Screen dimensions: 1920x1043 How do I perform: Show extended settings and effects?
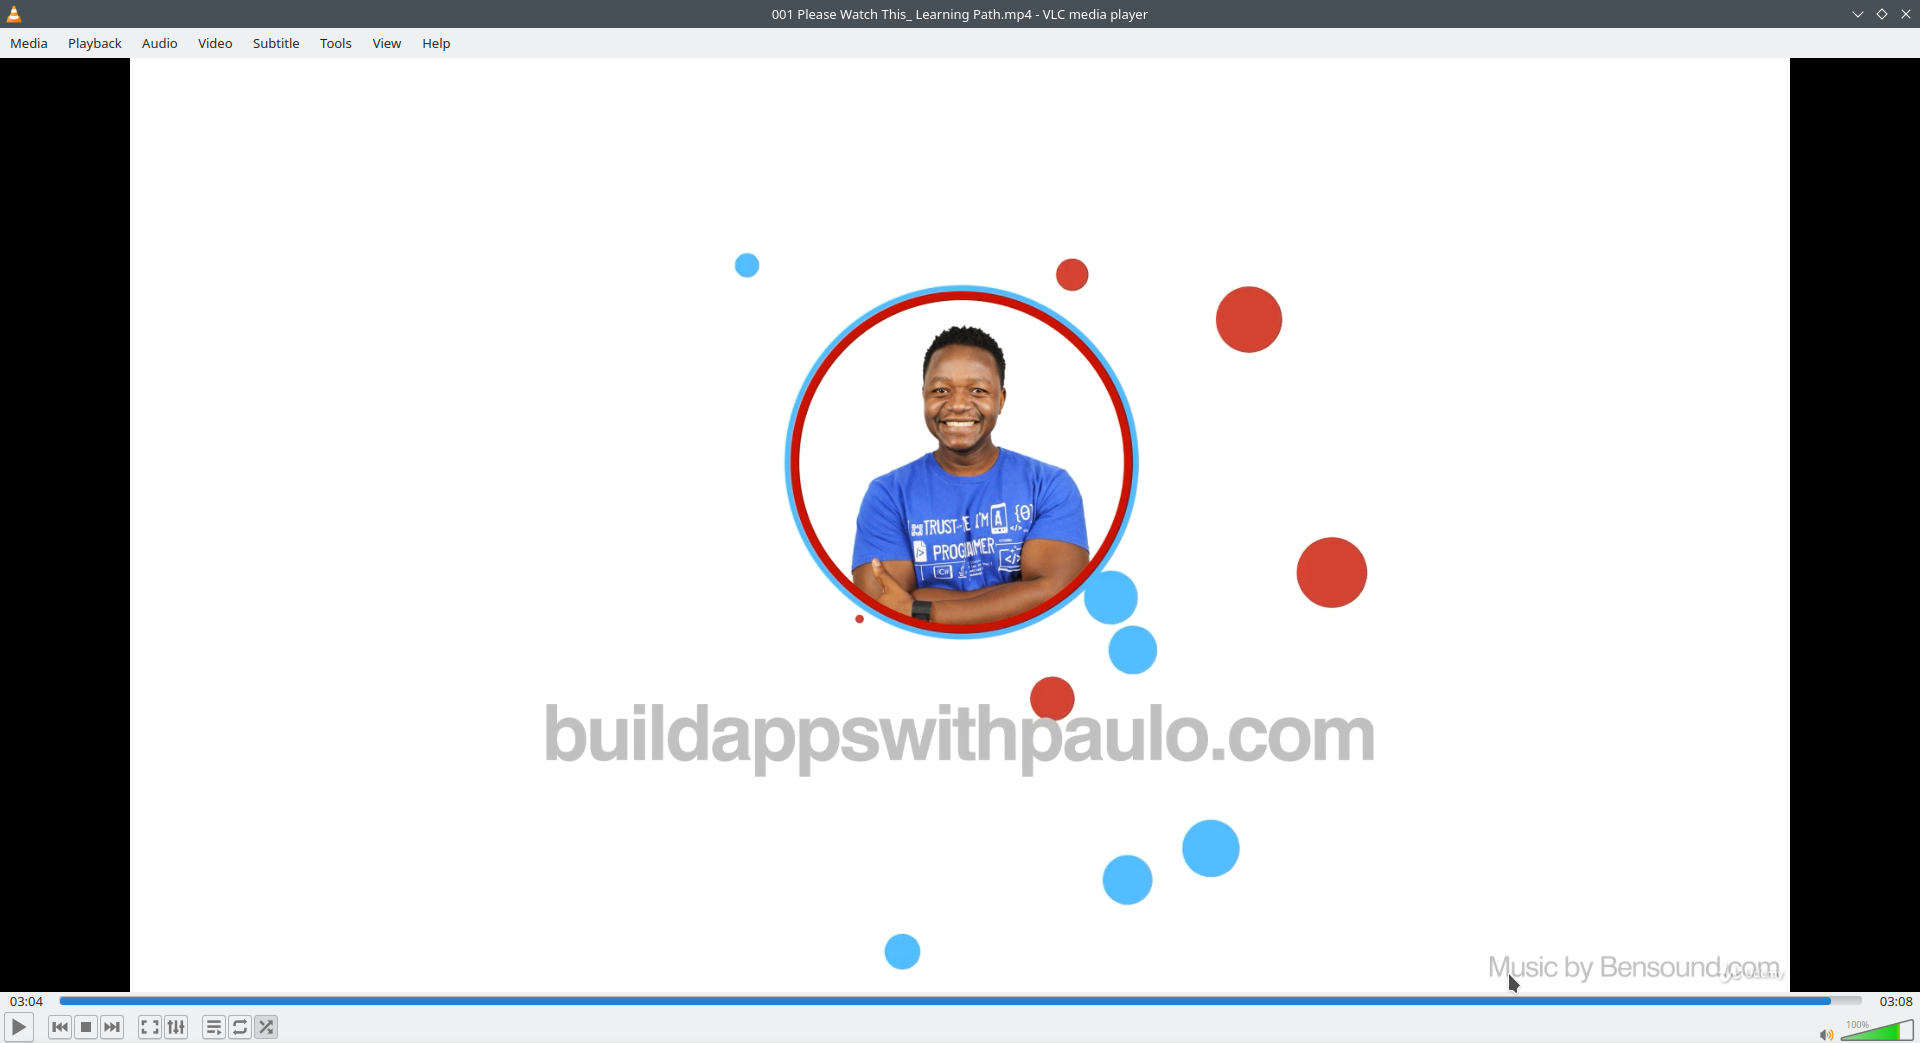tap(176, 1027)
